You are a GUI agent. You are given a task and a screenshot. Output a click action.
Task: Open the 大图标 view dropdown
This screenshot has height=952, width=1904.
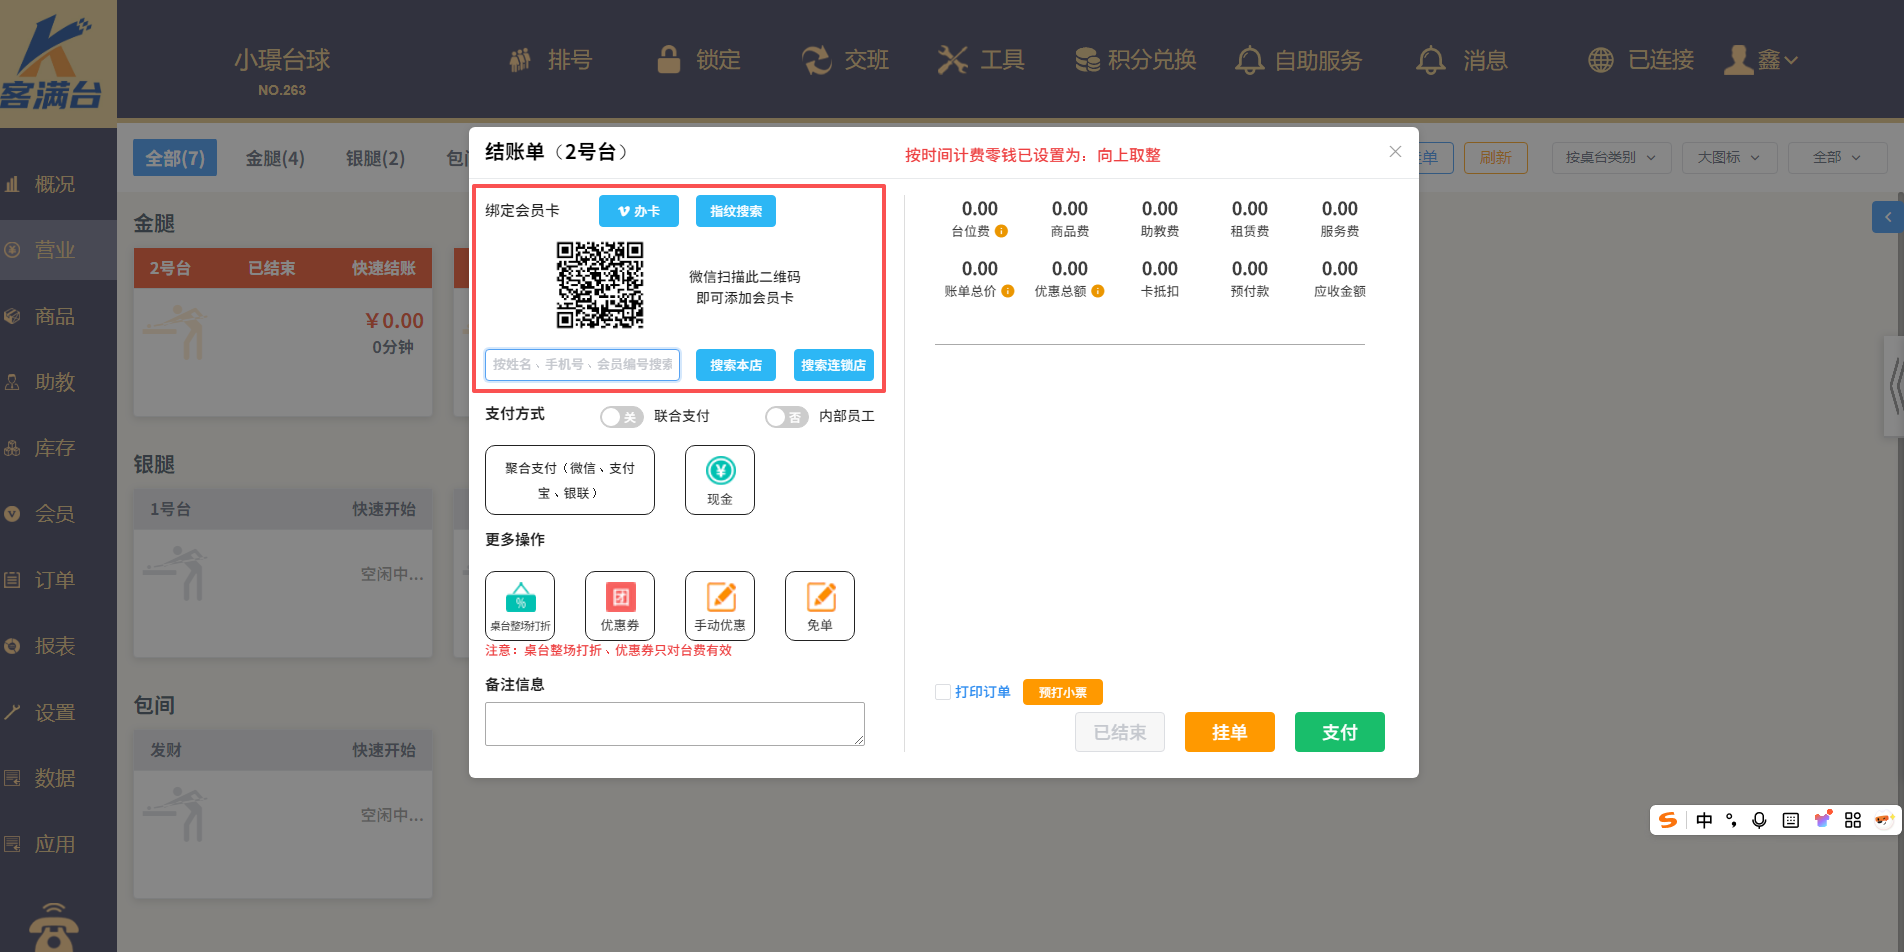tap(1728, 158)
